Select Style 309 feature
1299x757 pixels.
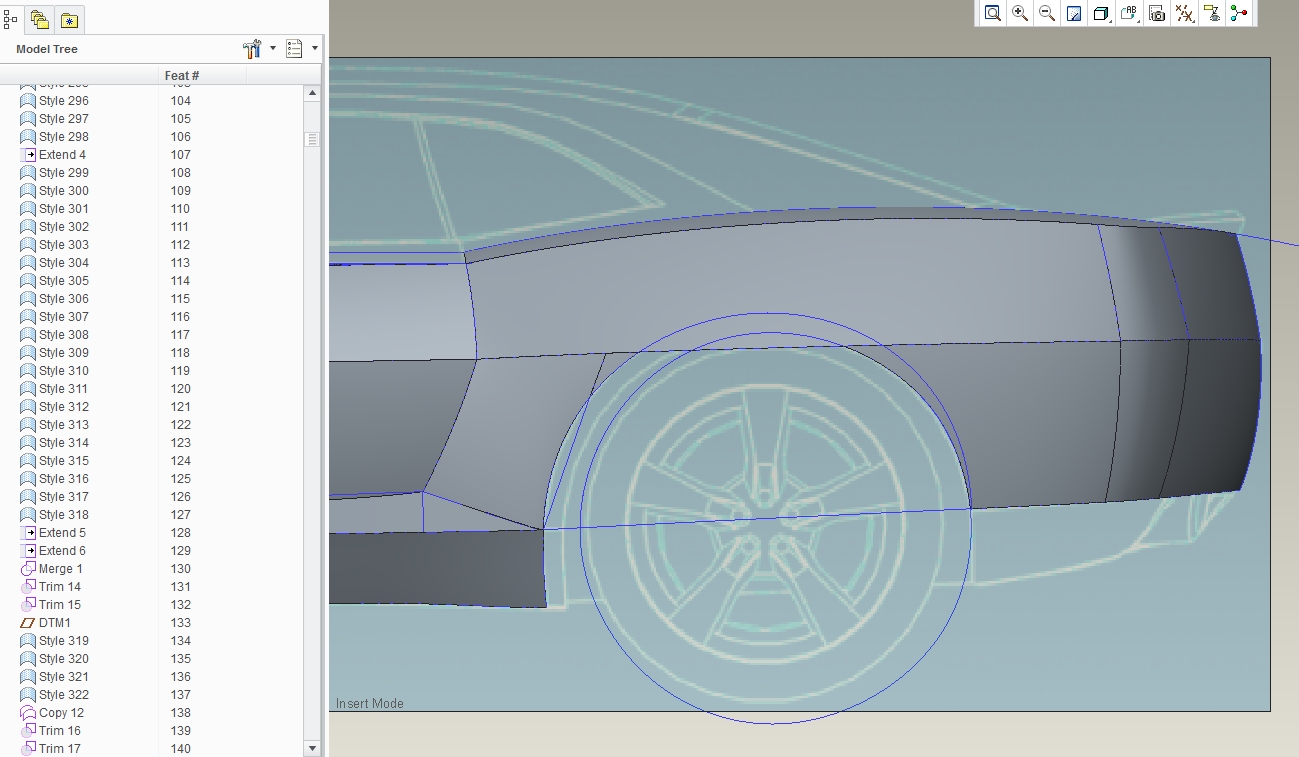pyautogui.click(x=64, y=353)
